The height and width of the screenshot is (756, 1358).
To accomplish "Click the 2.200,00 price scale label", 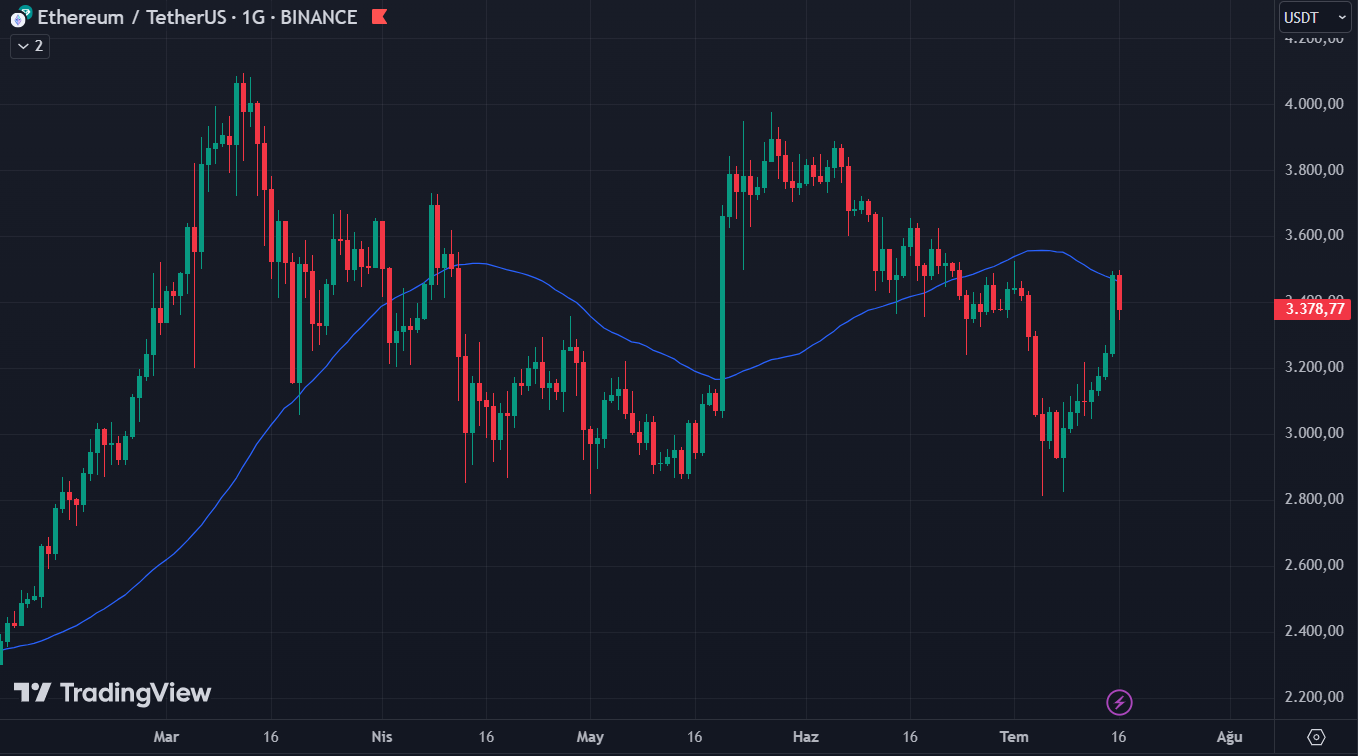I will click(1312, 697).
